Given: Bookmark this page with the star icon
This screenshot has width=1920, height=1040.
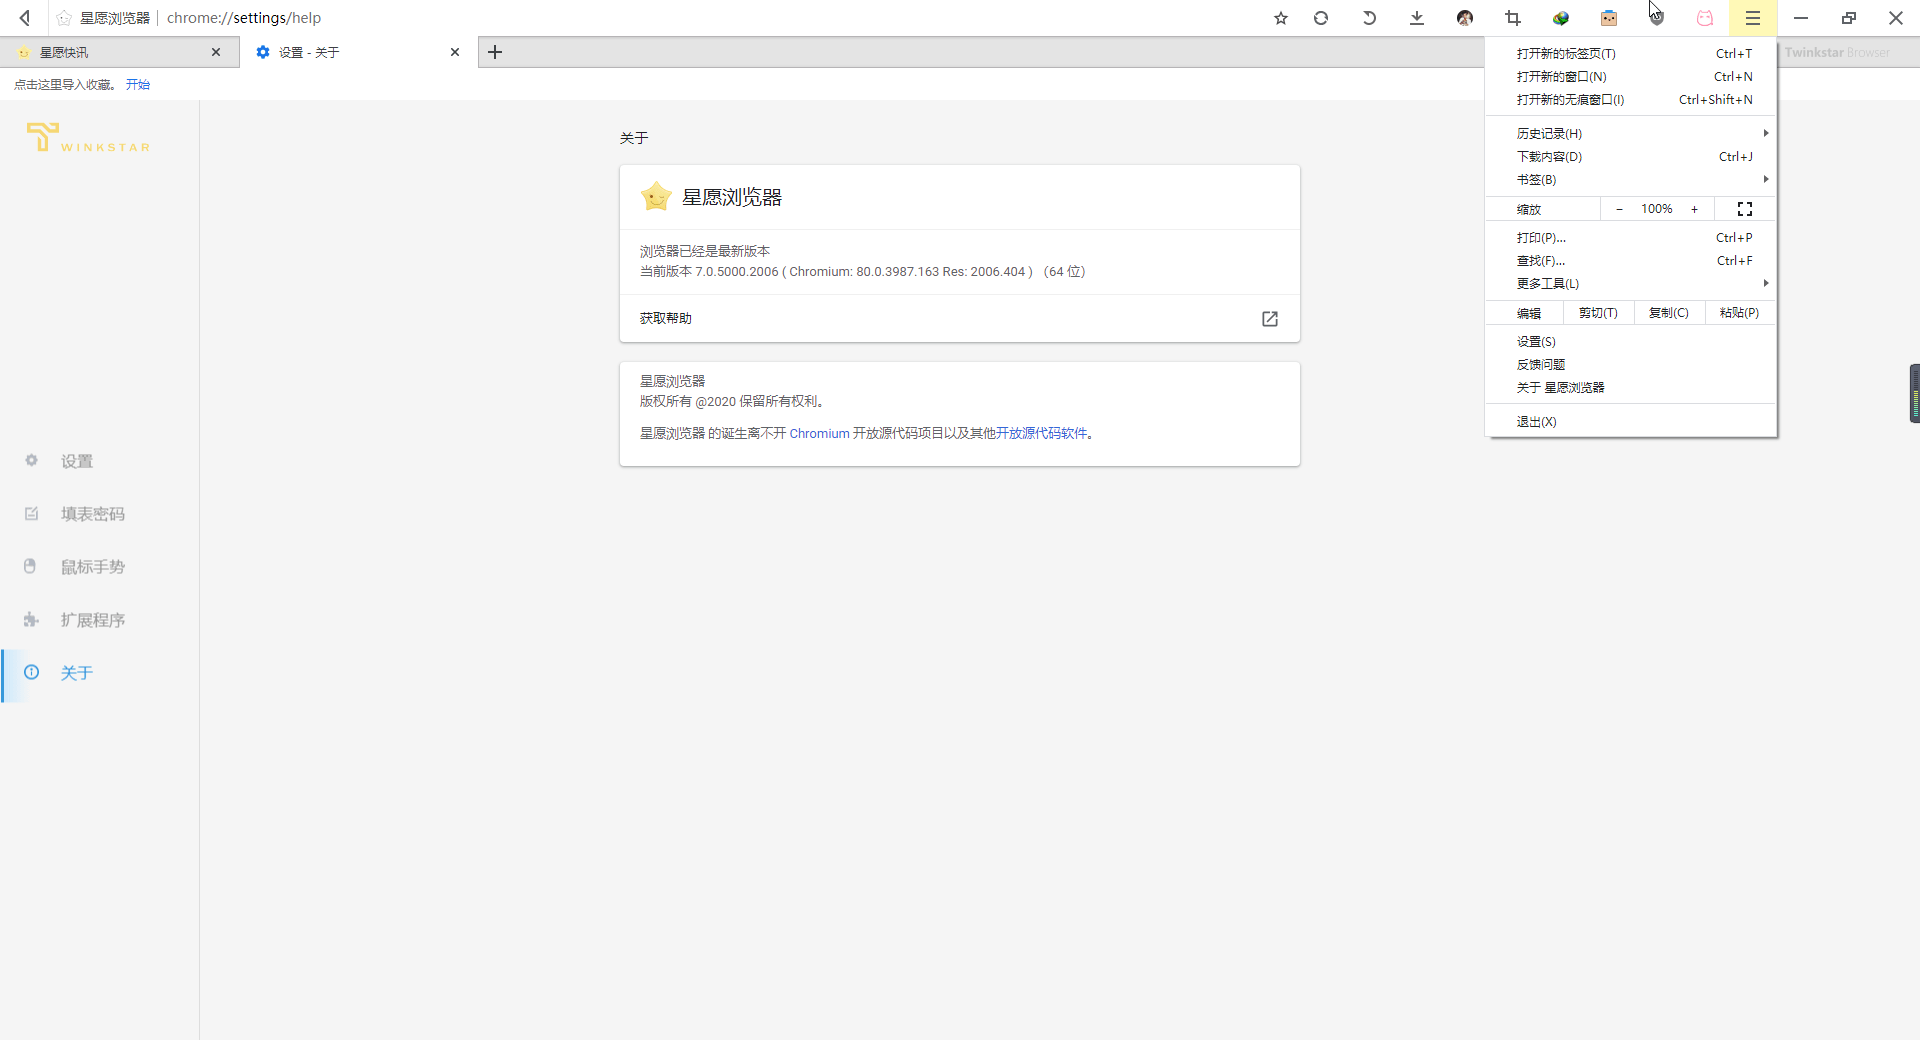Looking at the screenshot, I should point(1281,17).
